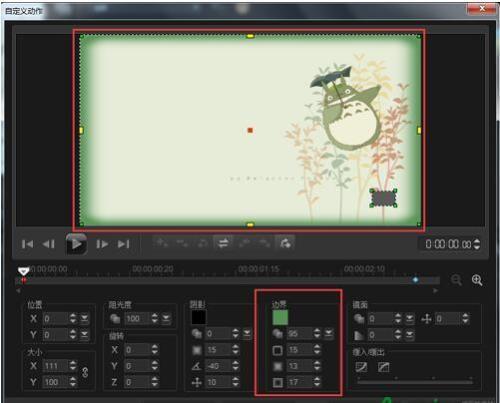This screenshot has width=500, height=403.
Task: Jump to the end of the clip
Action: [124, 244]
